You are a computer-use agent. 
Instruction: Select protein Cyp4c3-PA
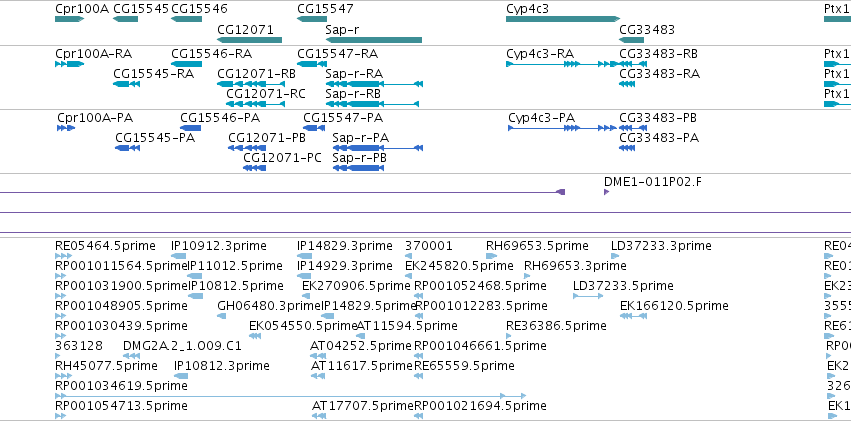click(562, 128)
